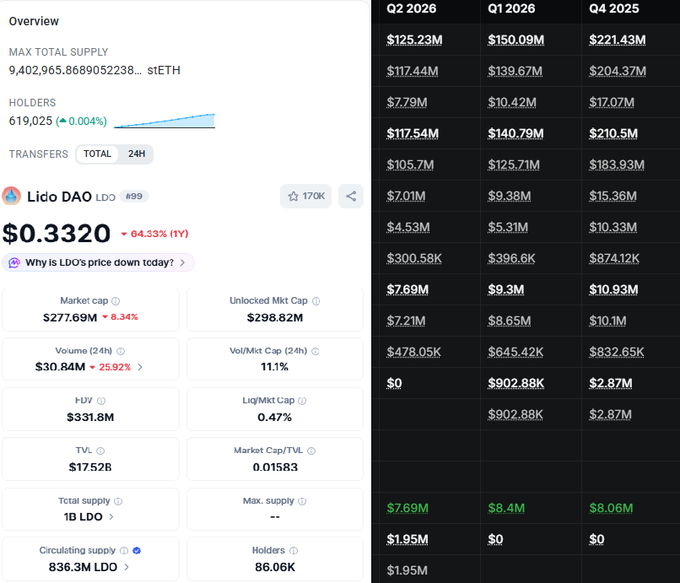Open info icon next to FDV
Screen dimensions: 680x583
pyautogui.click(x=101, y=400)
